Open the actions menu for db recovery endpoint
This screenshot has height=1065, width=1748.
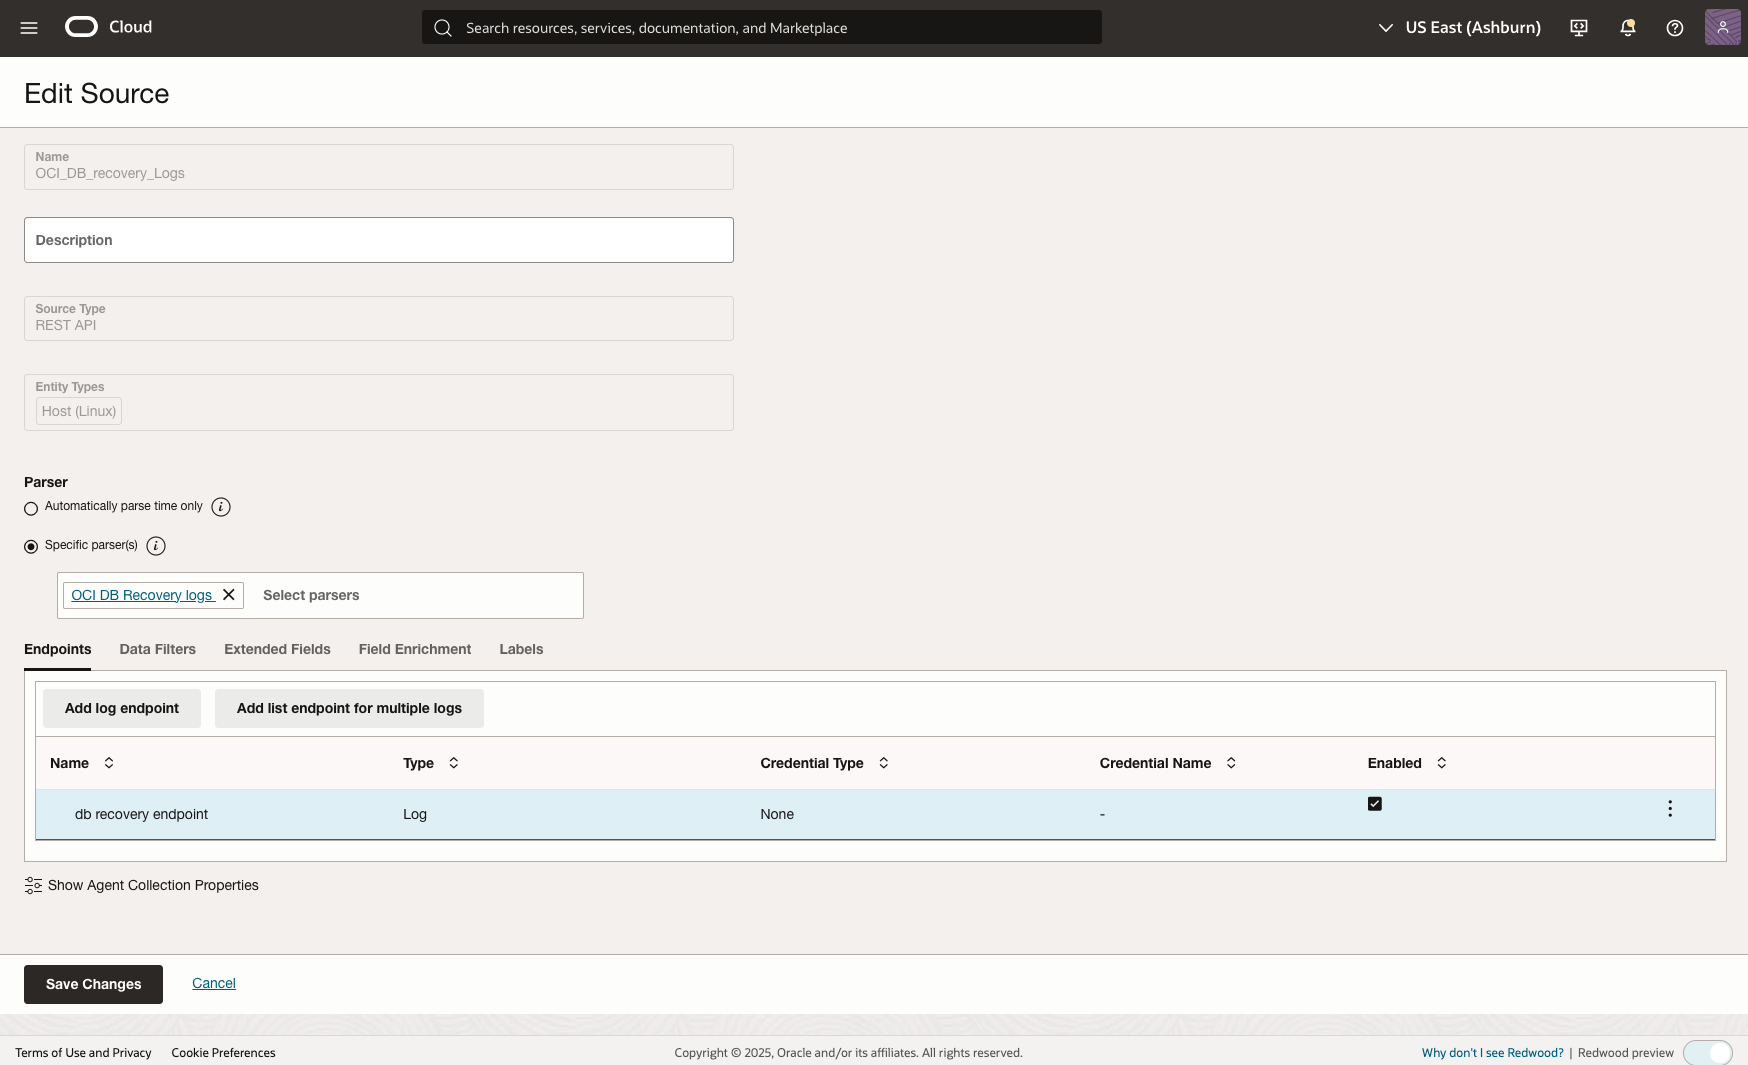pos(1669,809)
